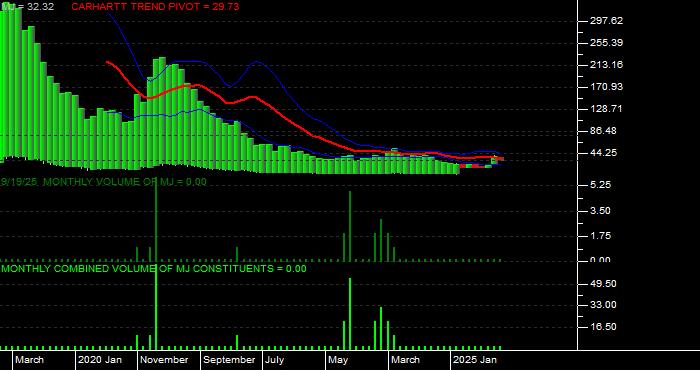The width and height of the screenshot is (700, 370).
Task: Click the 49.50 combined volume axis value
Action: tap(603, 284)
